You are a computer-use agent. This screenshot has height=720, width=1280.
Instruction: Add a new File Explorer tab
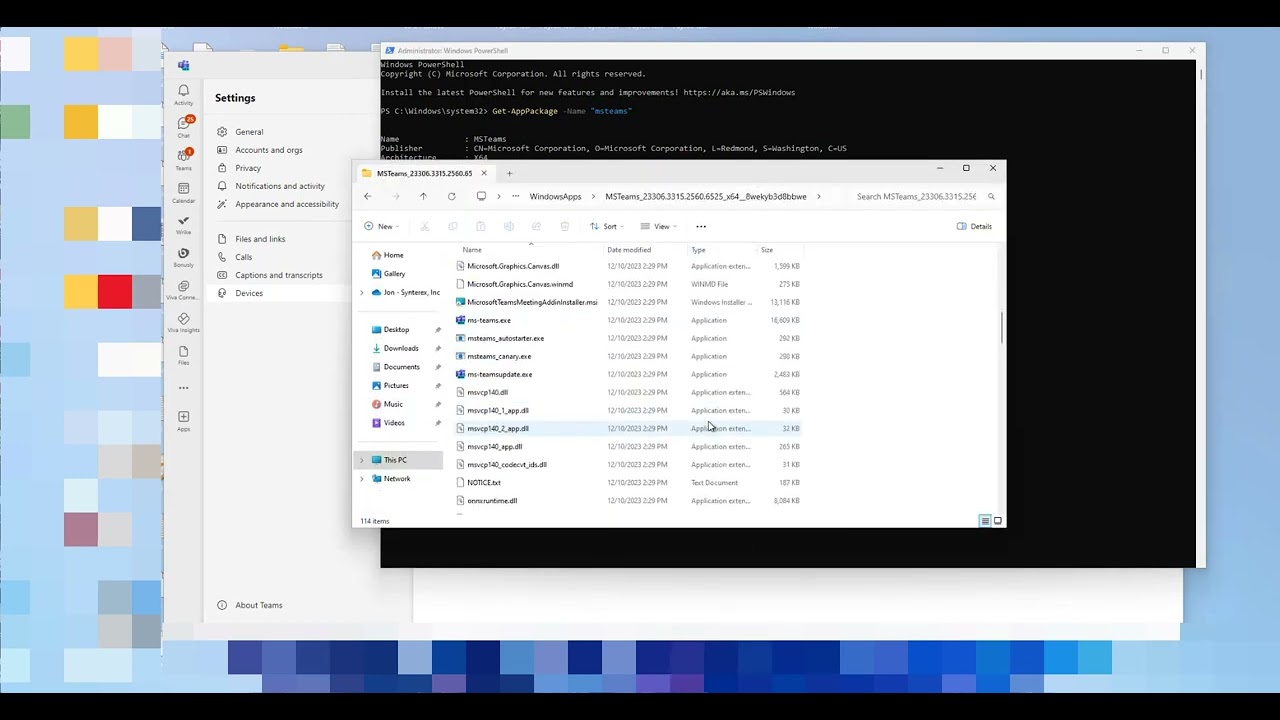click(509, 173)
